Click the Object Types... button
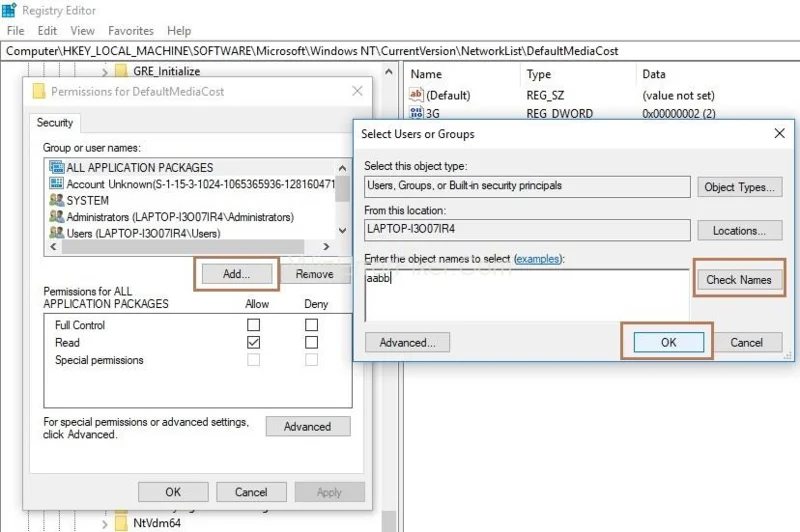800x532 pixels. [x=739, y=187]
